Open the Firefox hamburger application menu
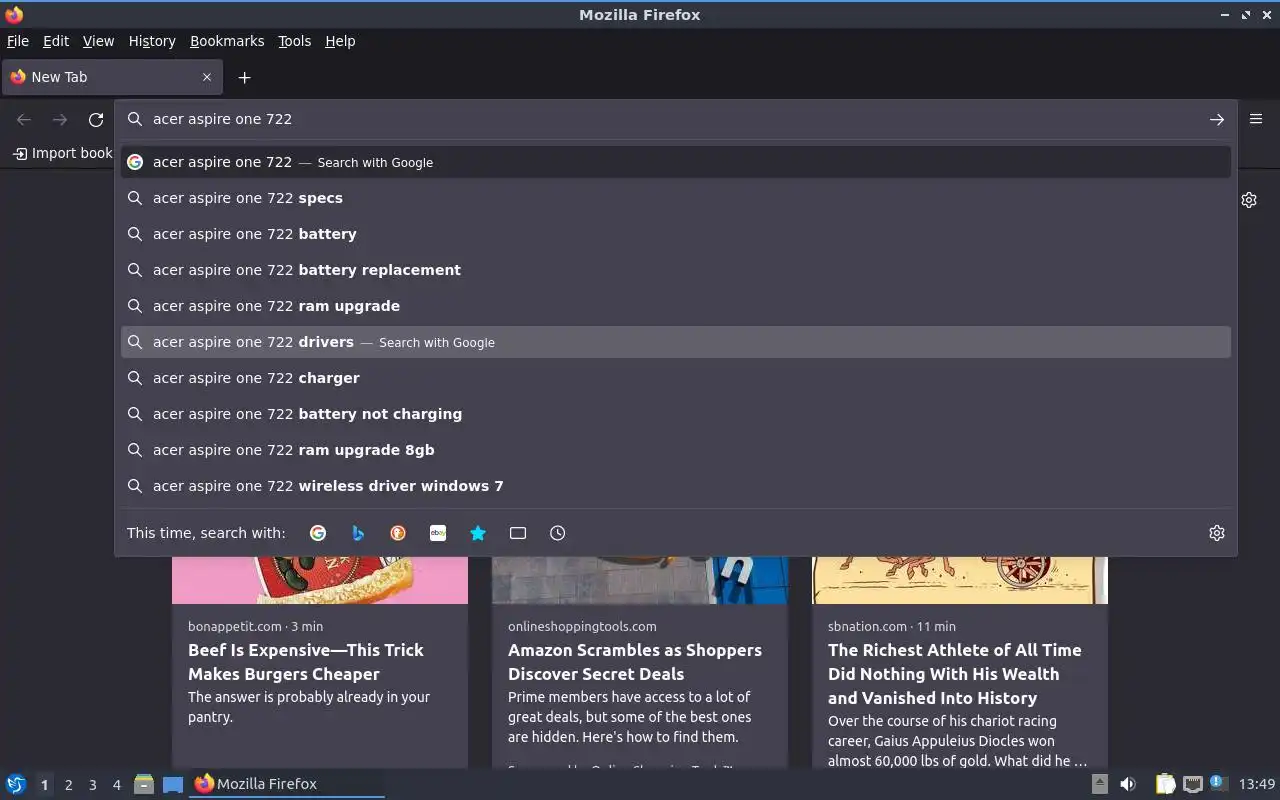Image resolution: width=1280 pixels, height=800 pixels. point(1256,119)
